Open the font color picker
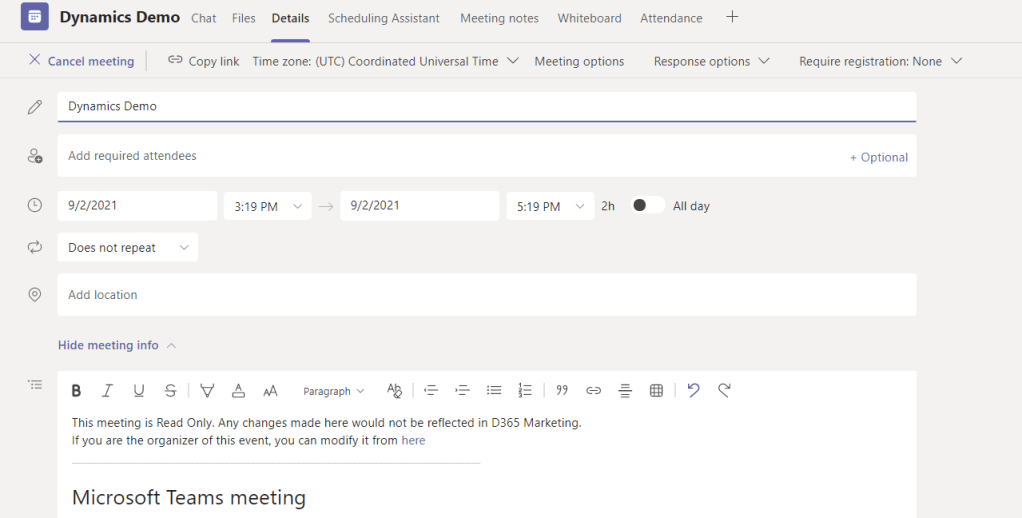Screen dimensions: 1022x518 pos(238,391)
